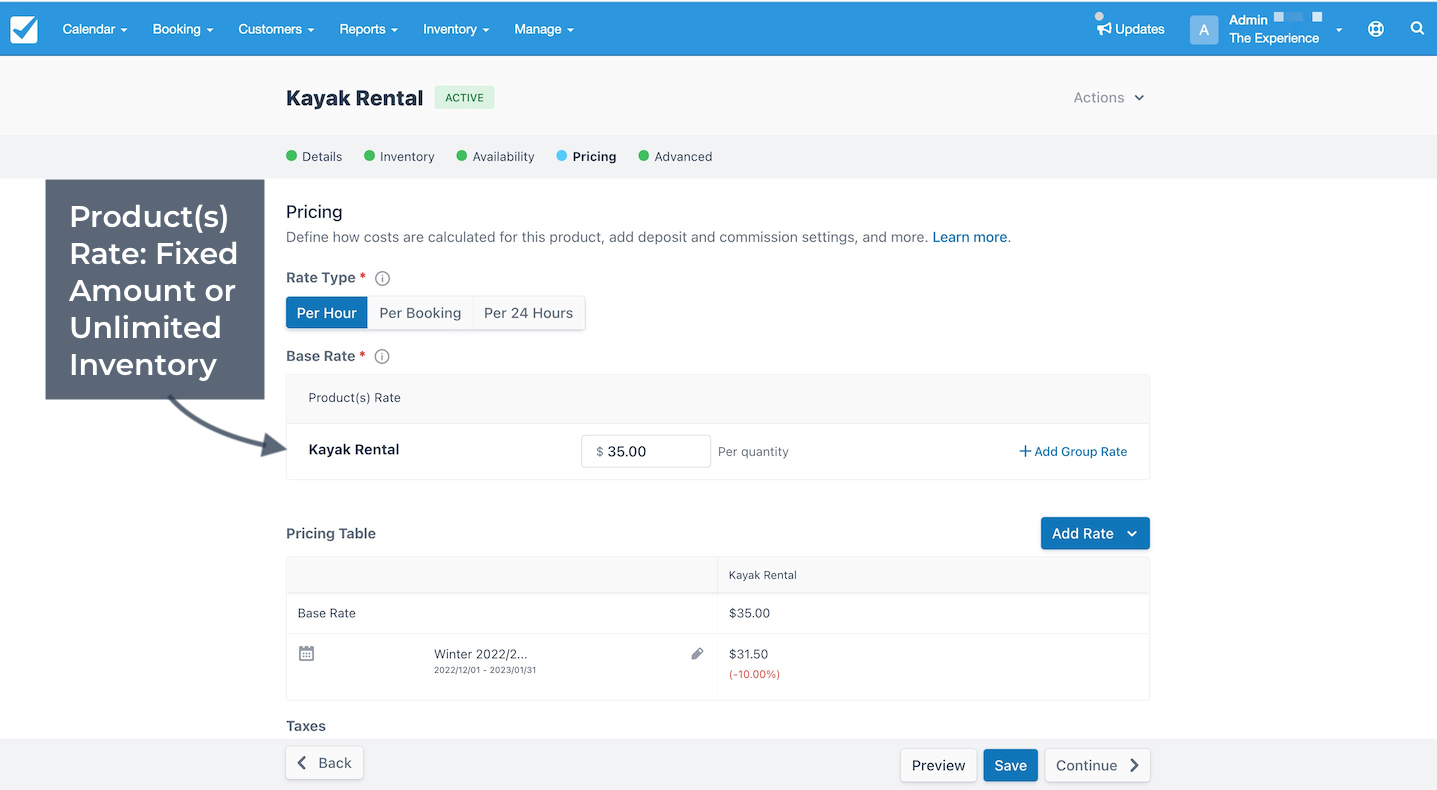This screenshot has height=790, width=1437.
Task: Open the Inventory menu in top bar
Action: [456, 29]
